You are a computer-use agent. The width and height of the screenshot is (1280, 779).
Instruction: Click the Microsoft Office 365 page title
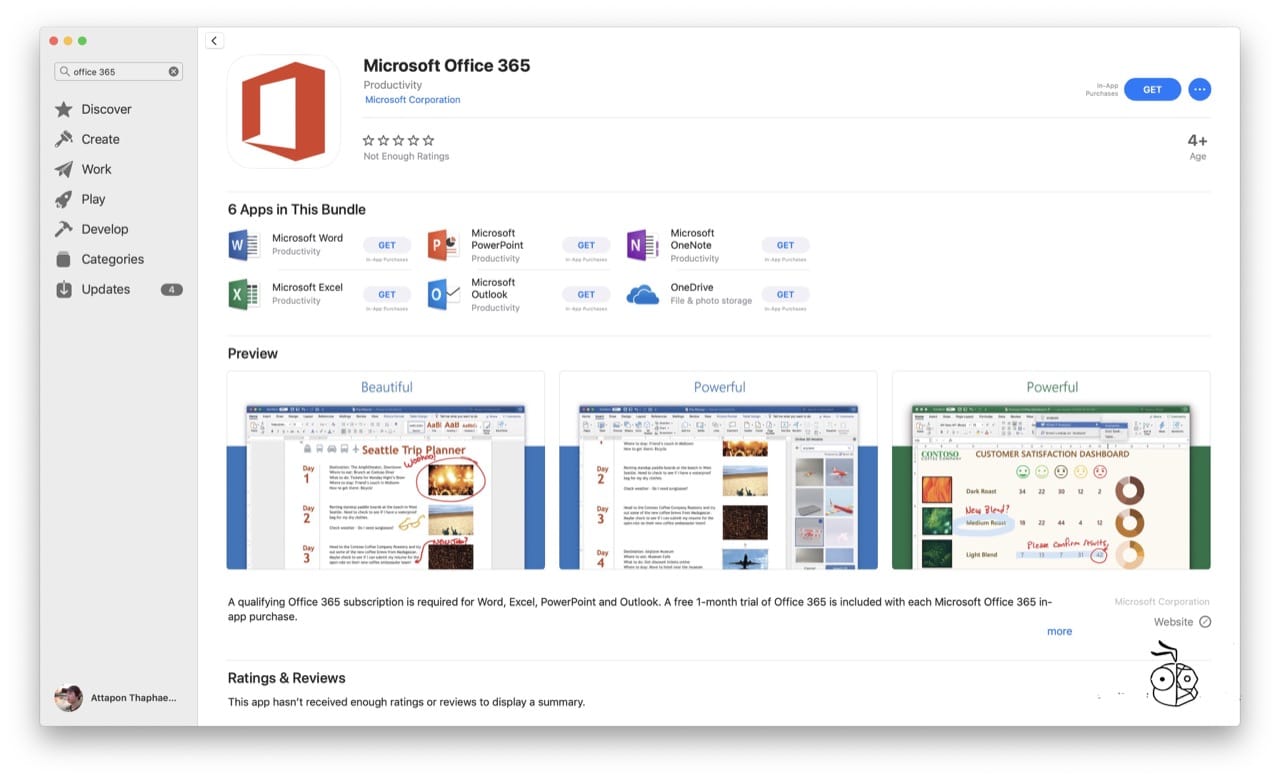pyautogui.click(x=447, y=65)
